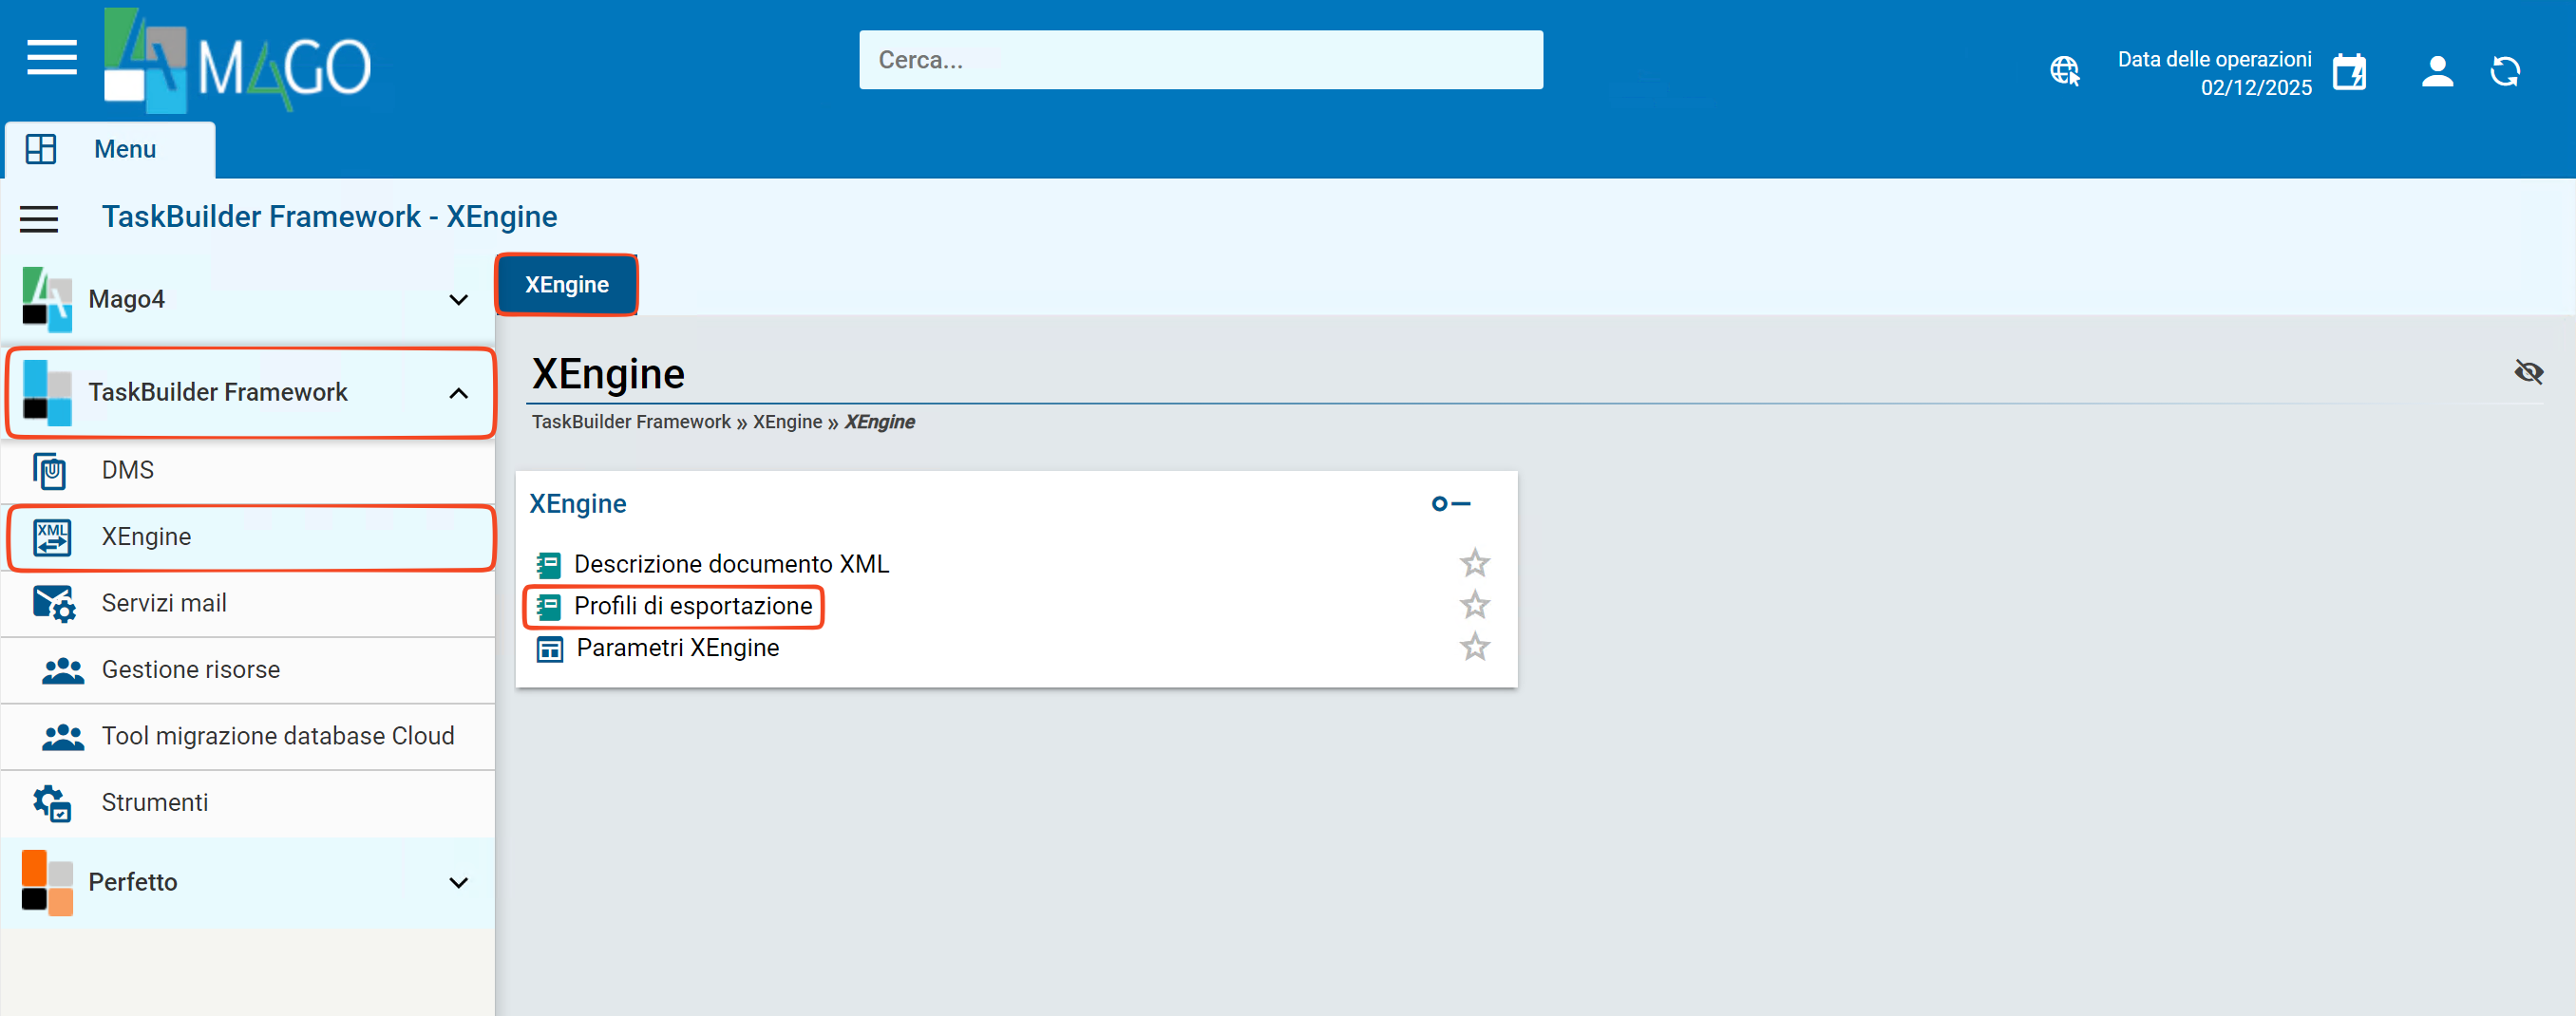Screen dimensions: 2576x1016
Task: Click the Perfetto module label
Action: 133,883
